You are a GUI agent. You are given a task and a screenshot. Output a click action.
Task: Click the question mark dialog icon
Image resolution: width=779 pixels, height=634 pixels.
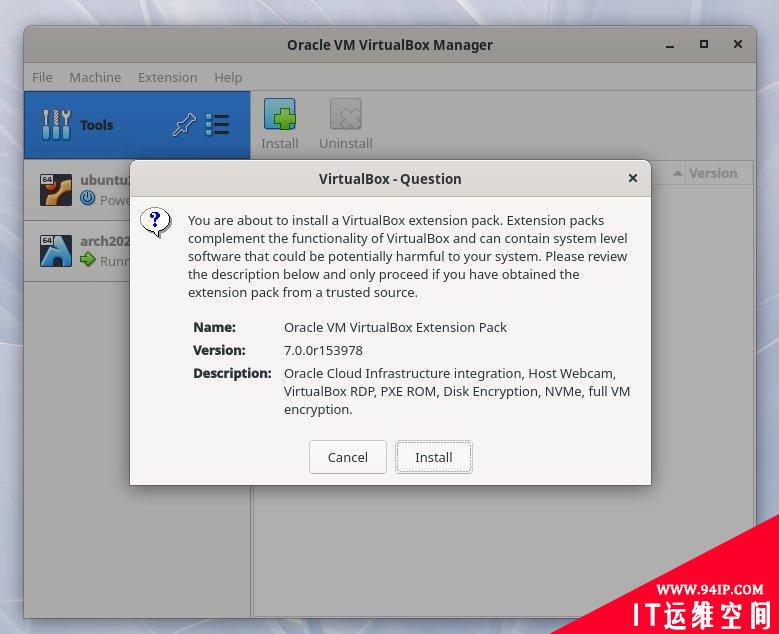(x=156, y=222)
